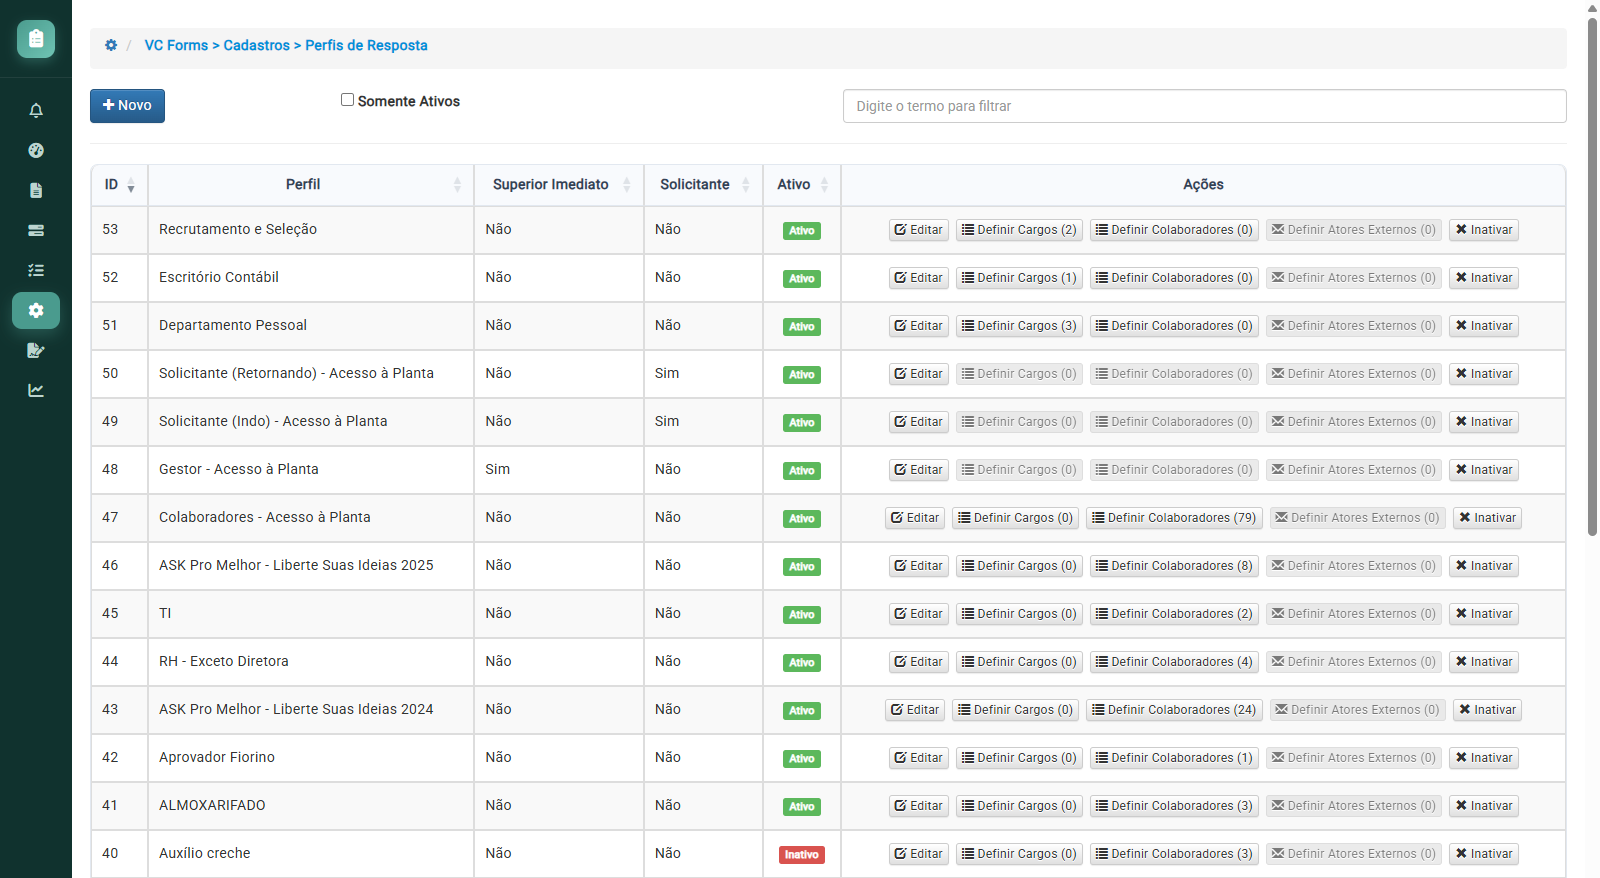Select 'Gestor - Acesso à Planta' profile cell

tap(311, 470)
